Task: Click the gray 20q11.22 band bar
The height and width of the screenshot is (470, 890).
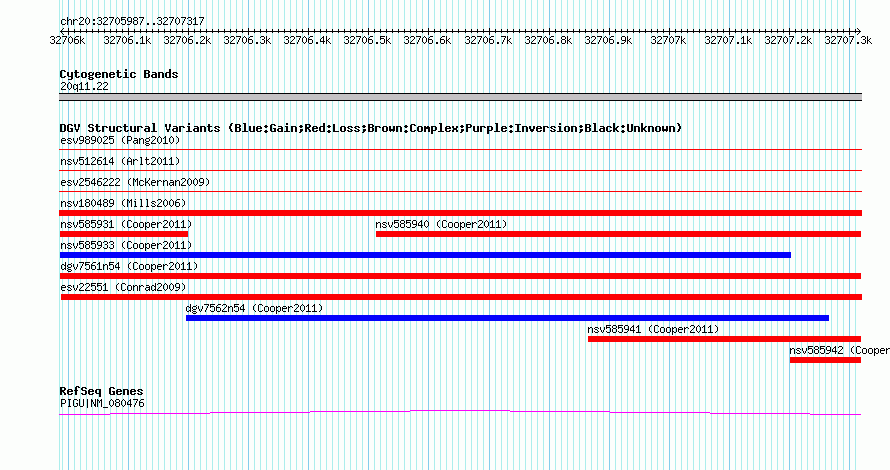Action: 460,97
